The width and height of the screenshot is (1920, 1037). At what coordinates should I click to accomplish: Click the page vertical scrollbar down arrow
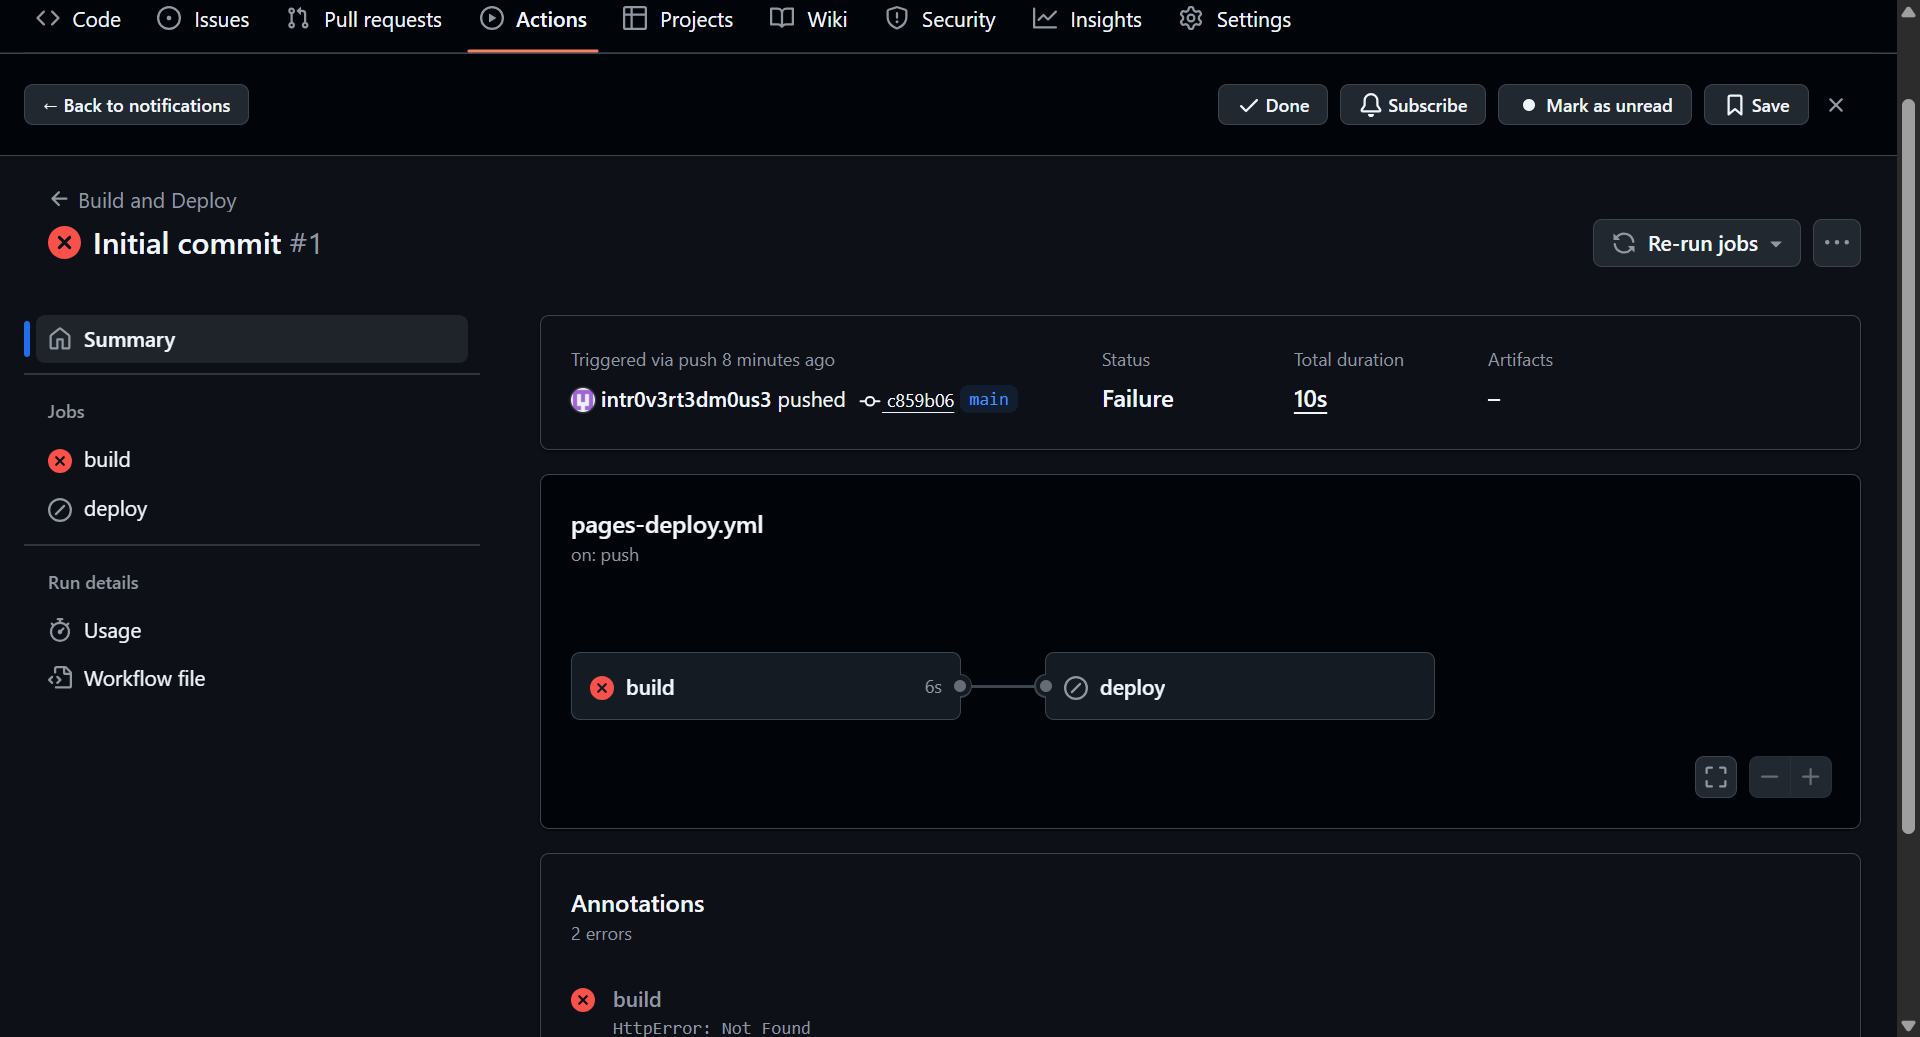1908,1026
